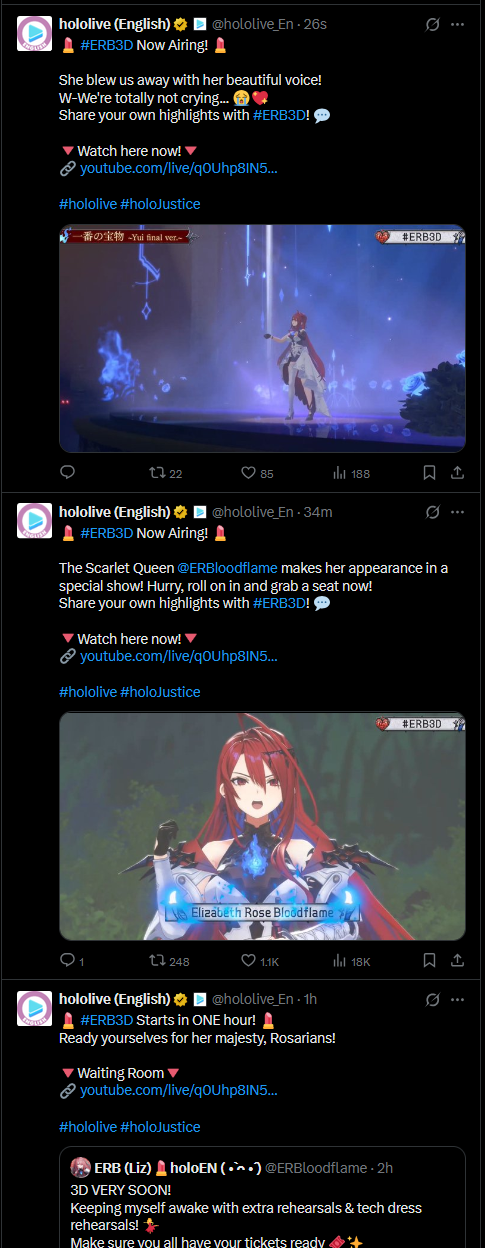Open more menu on the 1h tweet
Viewport: 485px width, 1248px height.
tap(457, 999)
